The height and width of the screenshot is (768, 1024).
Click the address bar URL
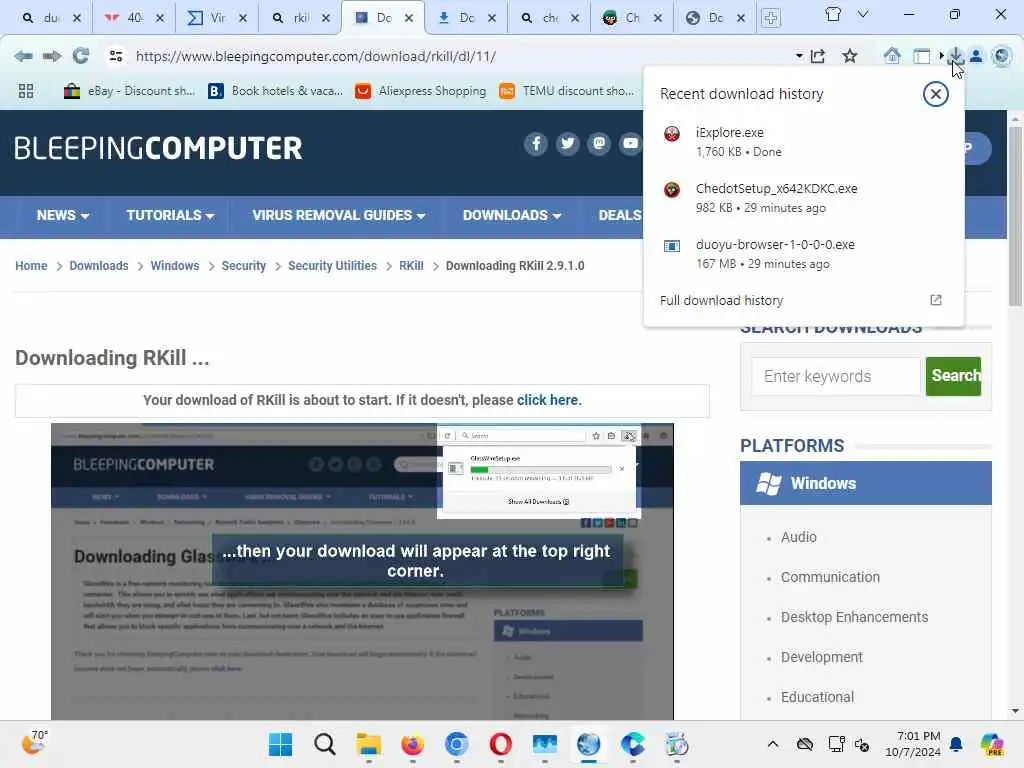(x=316, y=56)
